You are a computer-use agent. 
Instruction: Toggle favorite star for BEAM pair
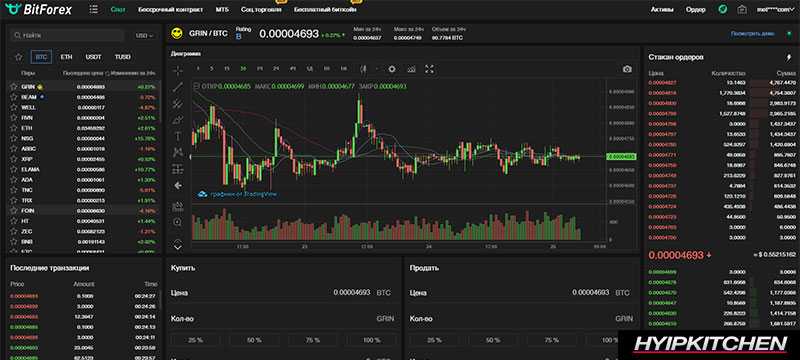coord(14,97)
